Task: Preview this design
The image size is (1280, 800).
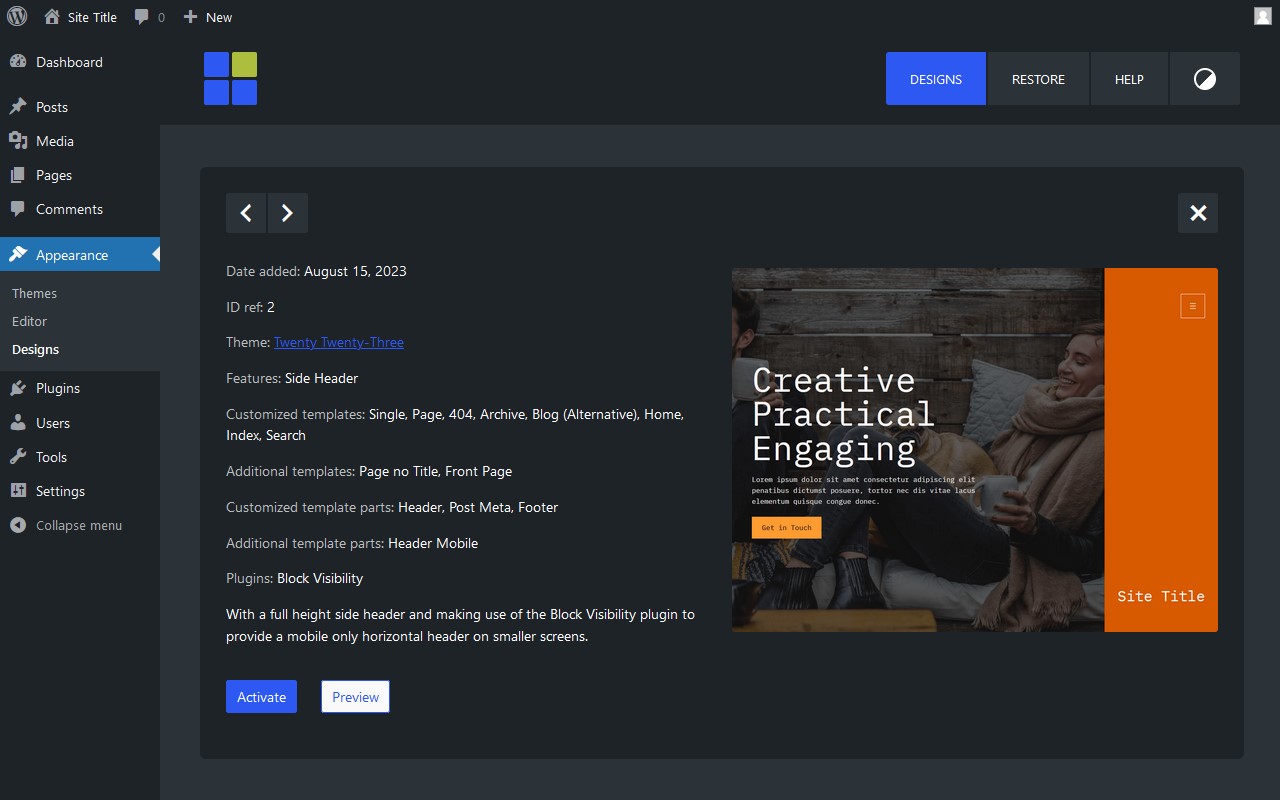Action: tap(355, 697)
